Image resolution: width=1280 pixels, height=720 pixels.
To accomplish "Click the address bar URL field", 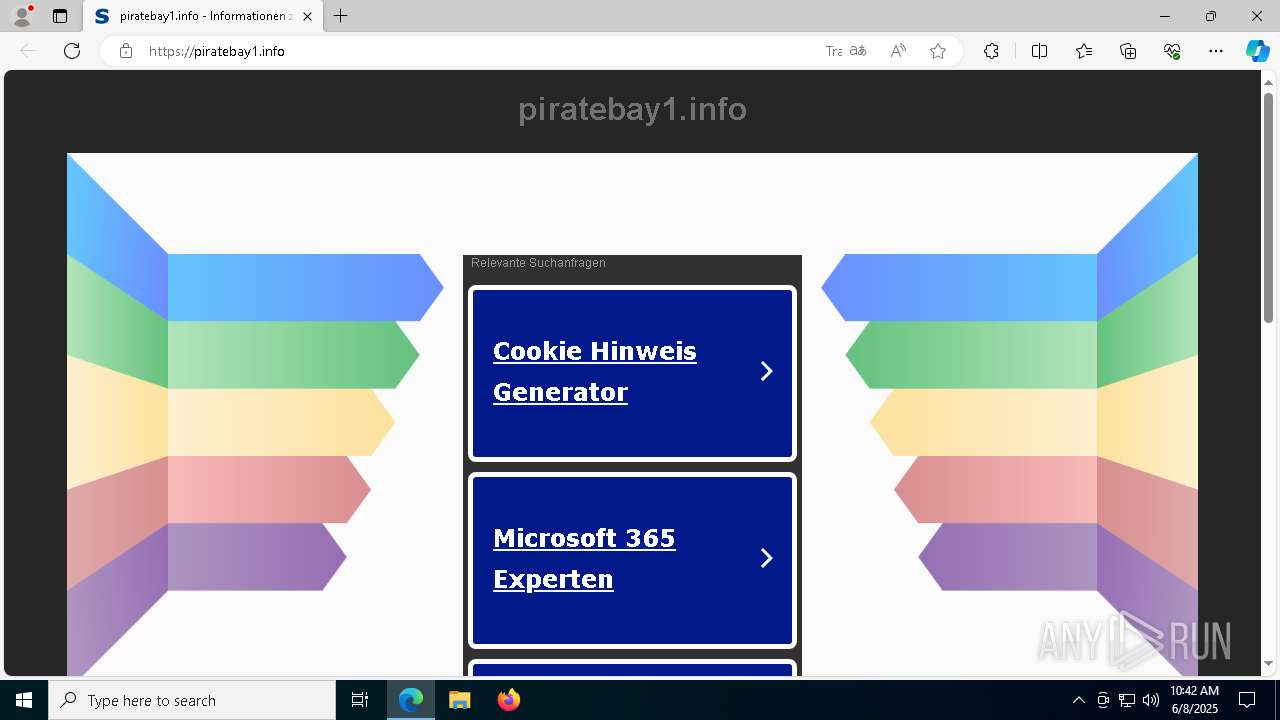I will (480, 51).
